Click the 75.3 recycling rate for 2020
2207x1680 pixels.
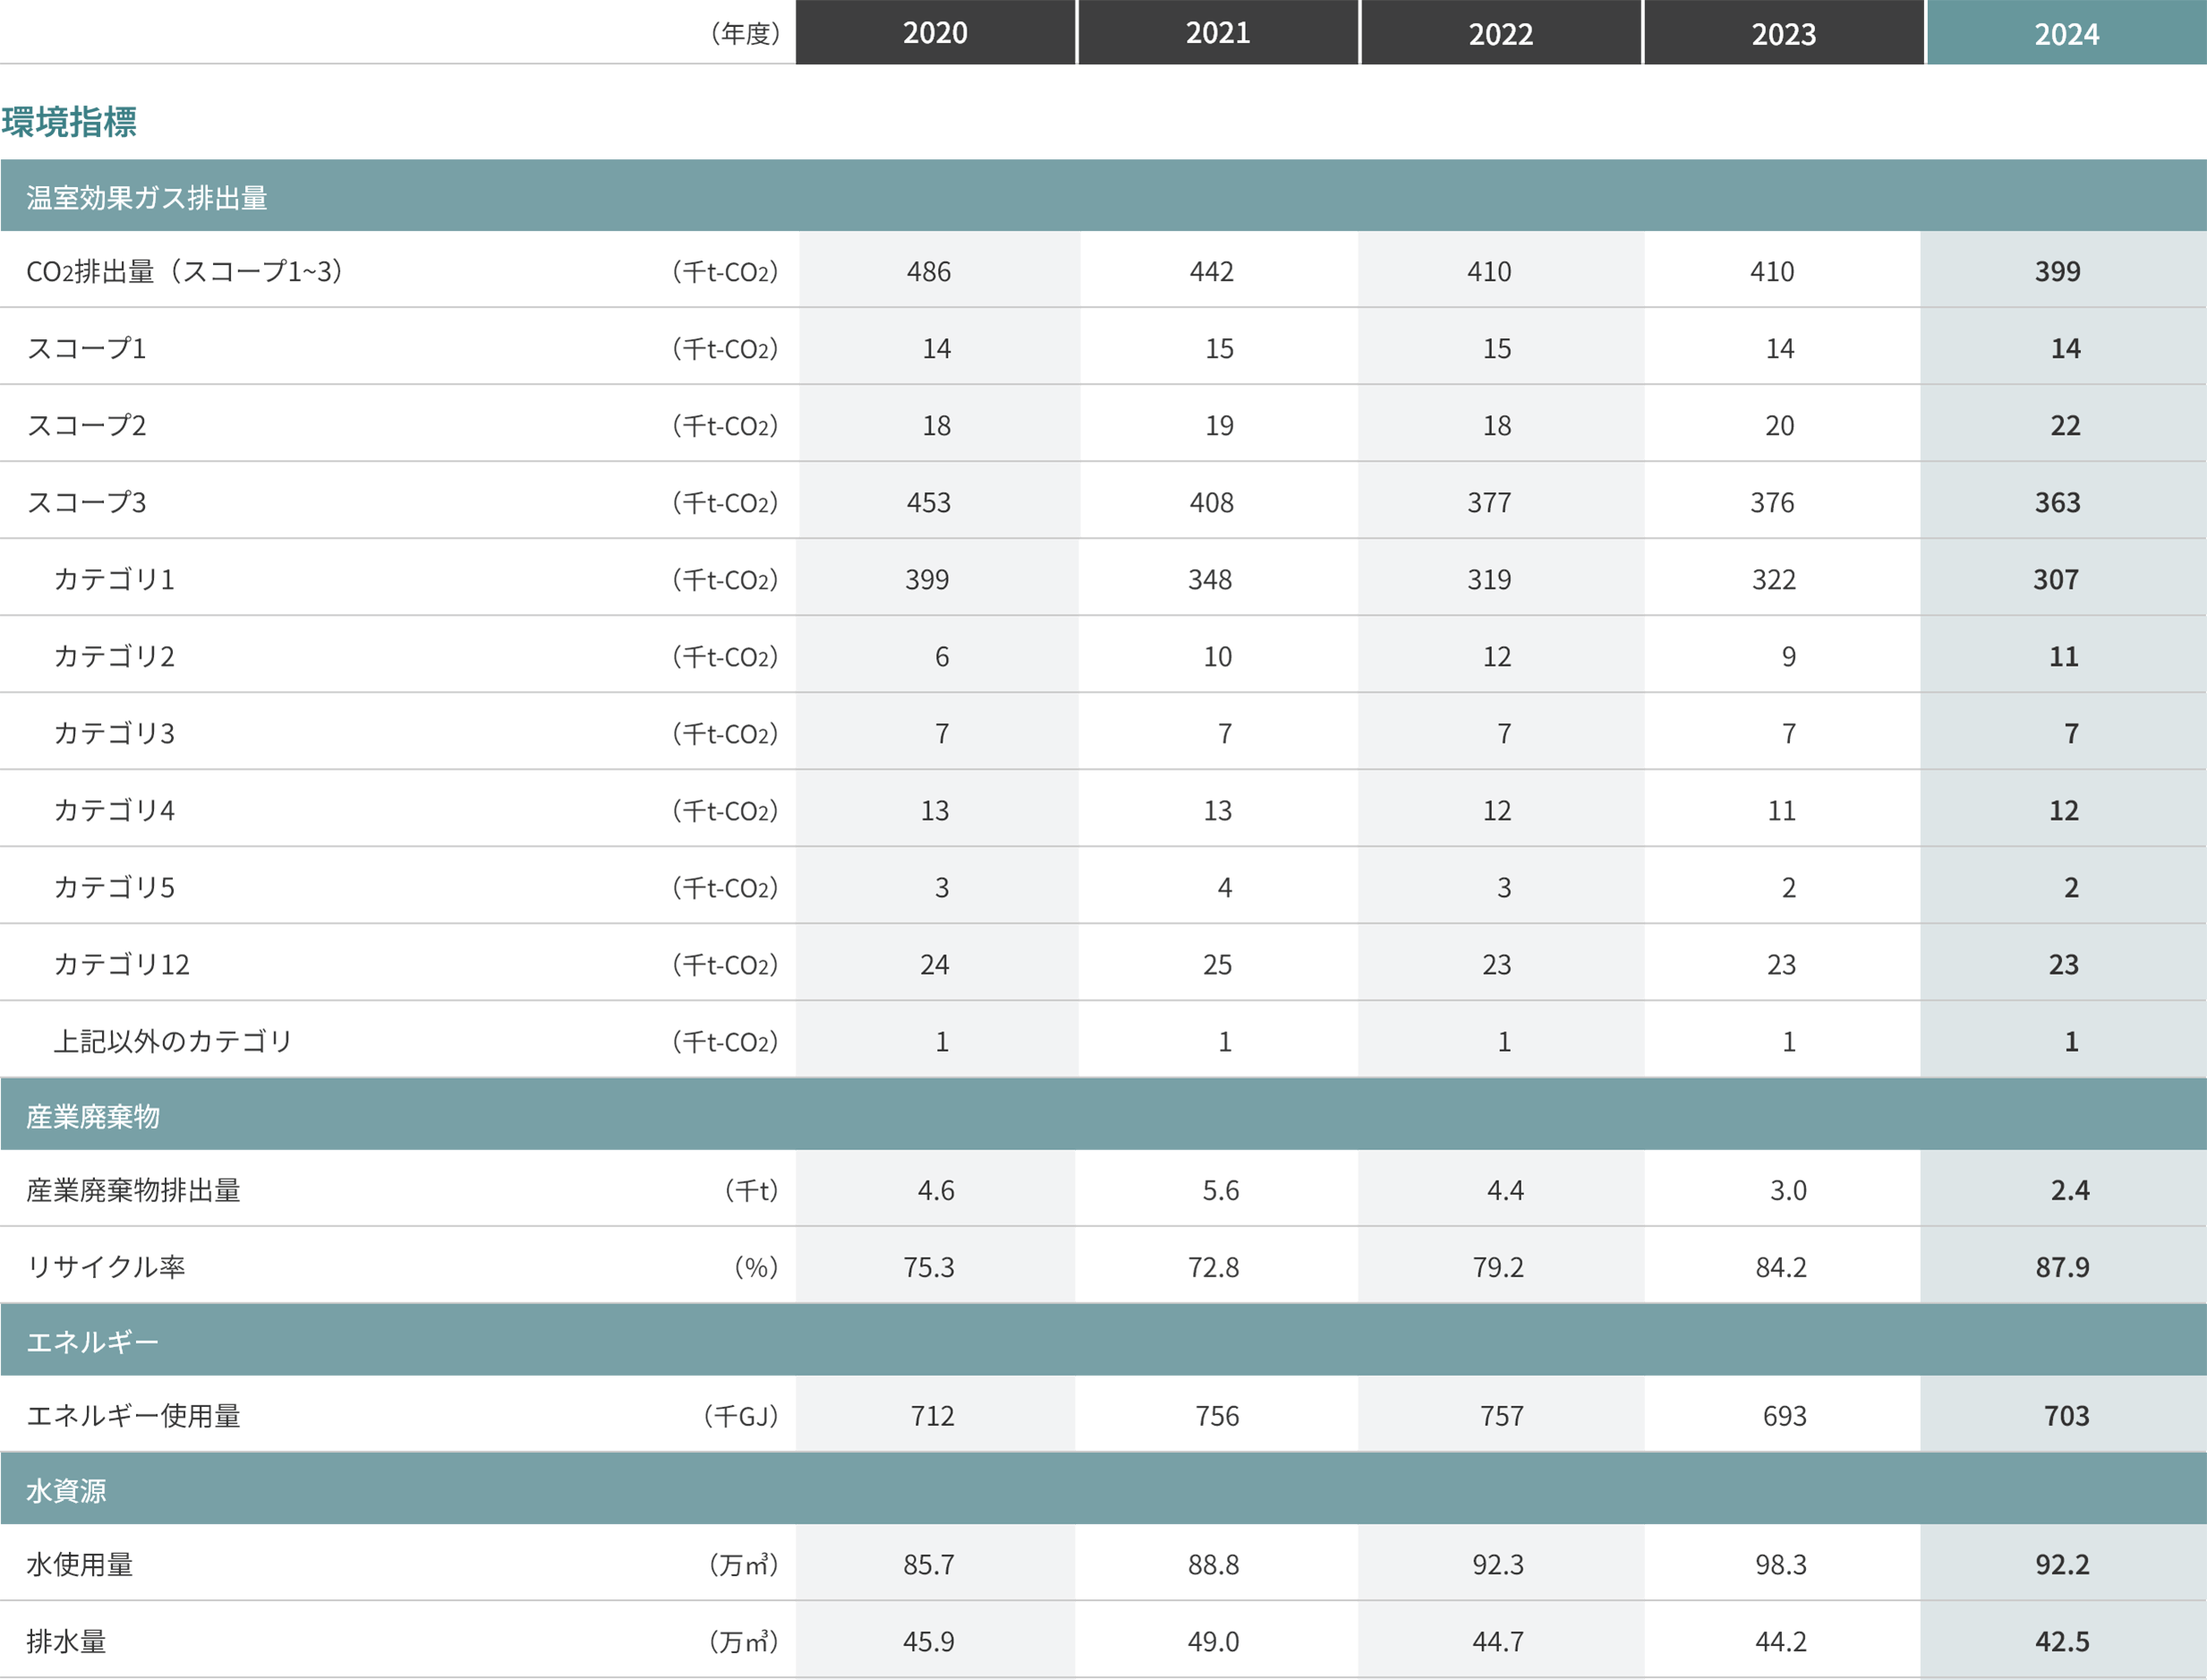point(929,1267)
